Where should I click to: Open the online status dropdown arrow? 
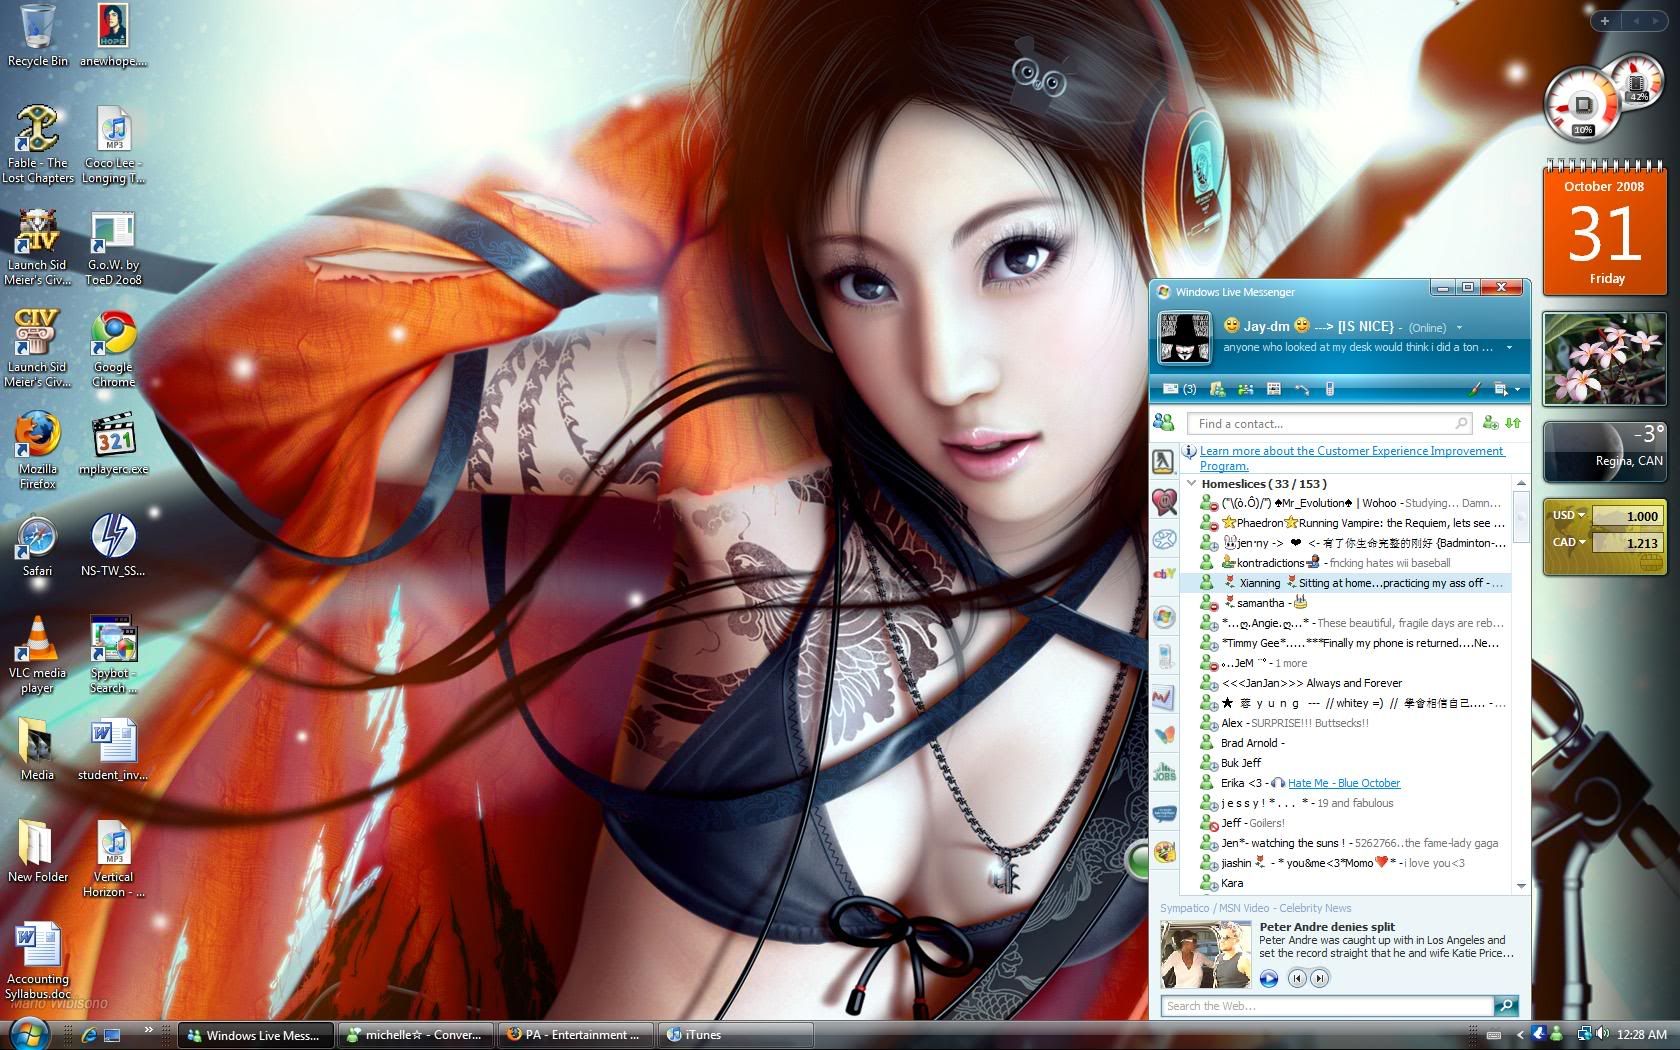coord(1459,327)
